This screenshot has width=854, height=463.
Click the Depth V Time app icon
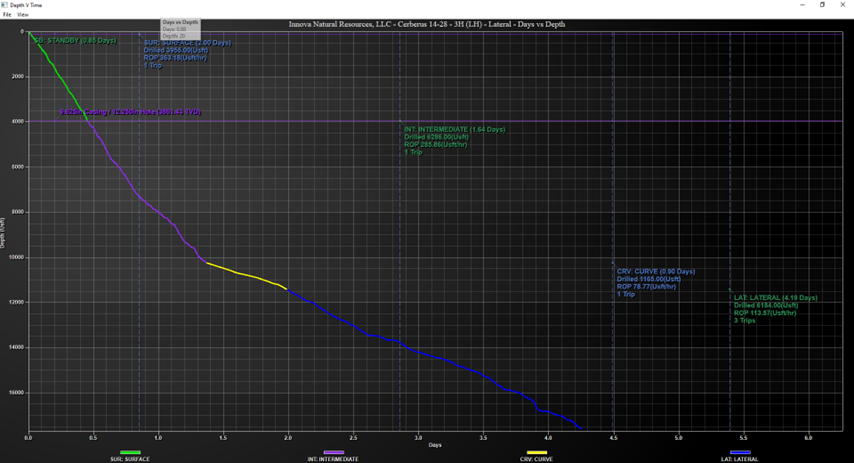coord(5,5)
